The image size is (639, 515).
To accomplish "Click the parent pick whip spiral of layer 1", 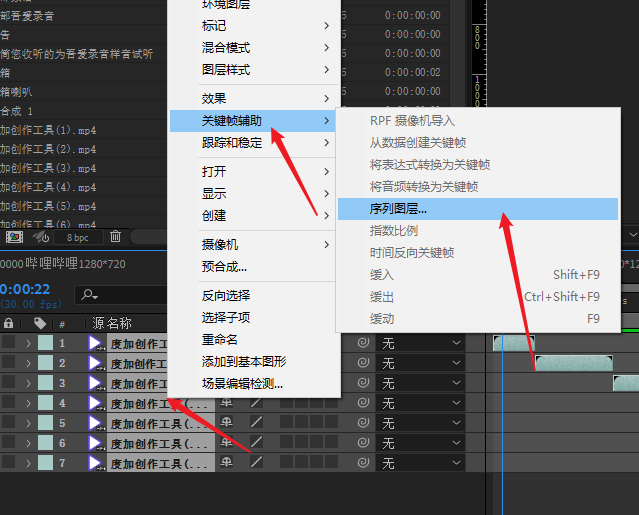I will pyautogui.click(x=363, y=343).
